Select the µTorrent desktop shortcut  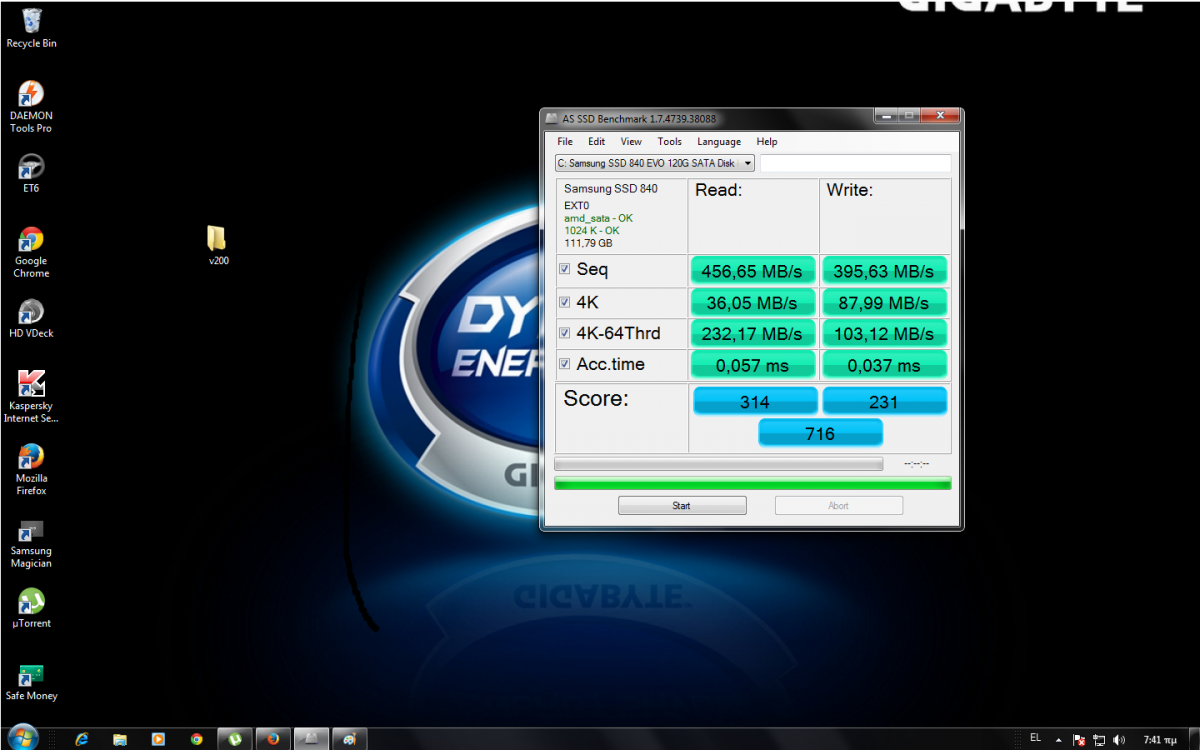coord(31,609)
